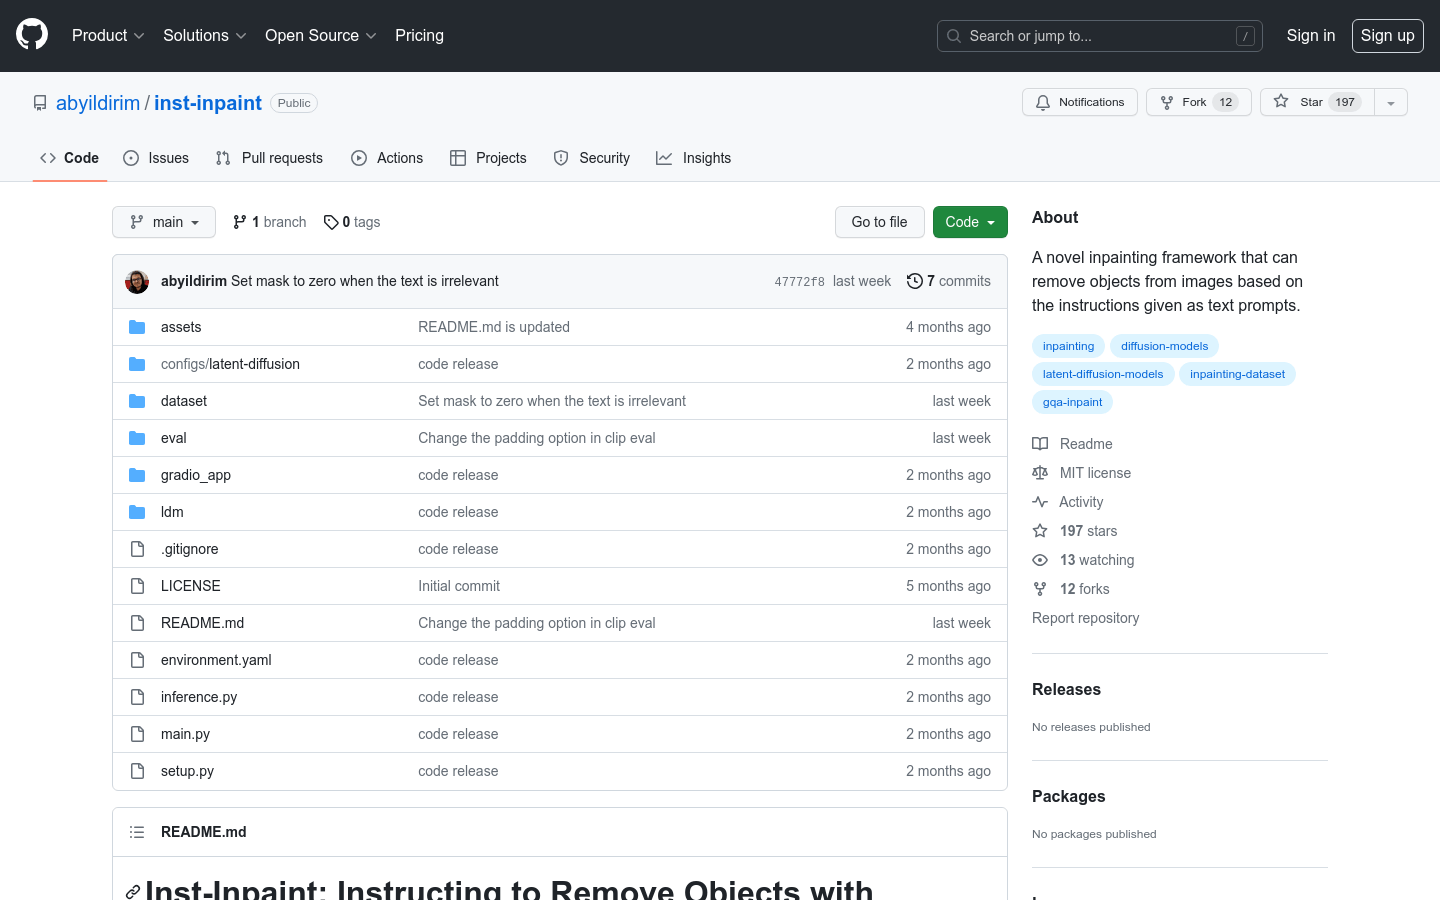View the 13 watching link

1083,560
